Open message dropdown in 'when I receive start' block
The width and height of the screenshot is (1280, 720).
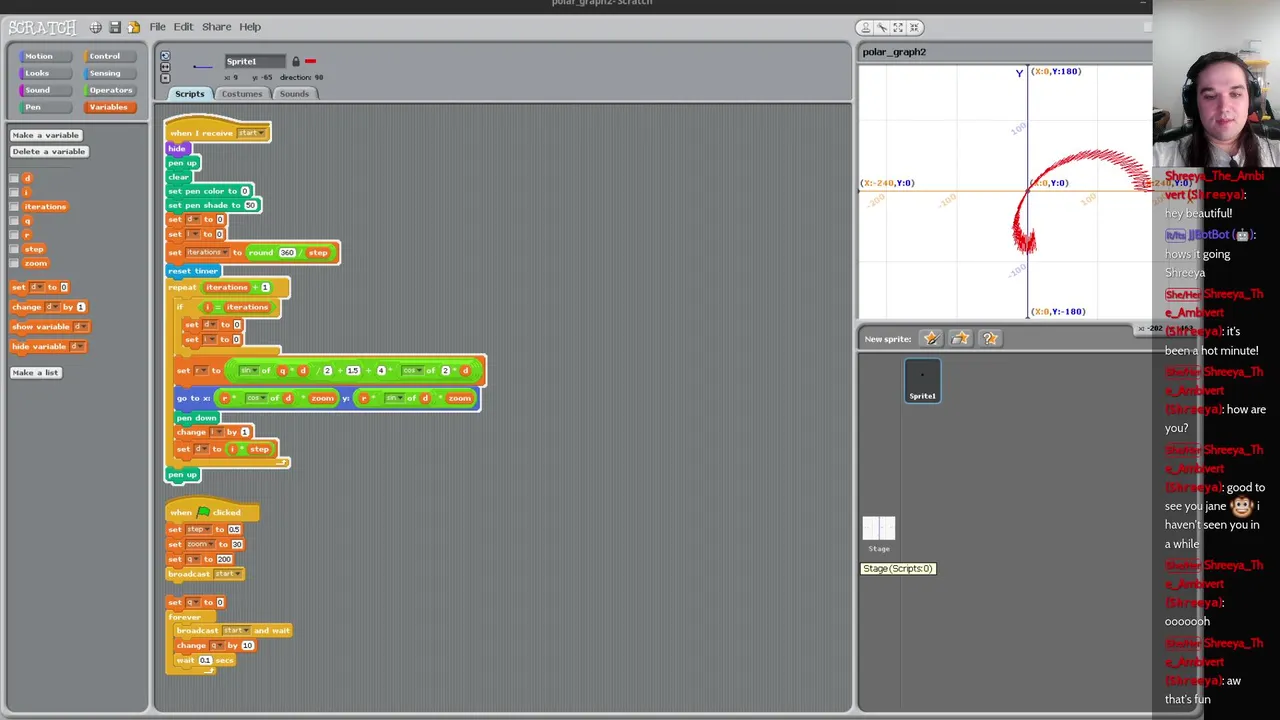coord(251,133)
